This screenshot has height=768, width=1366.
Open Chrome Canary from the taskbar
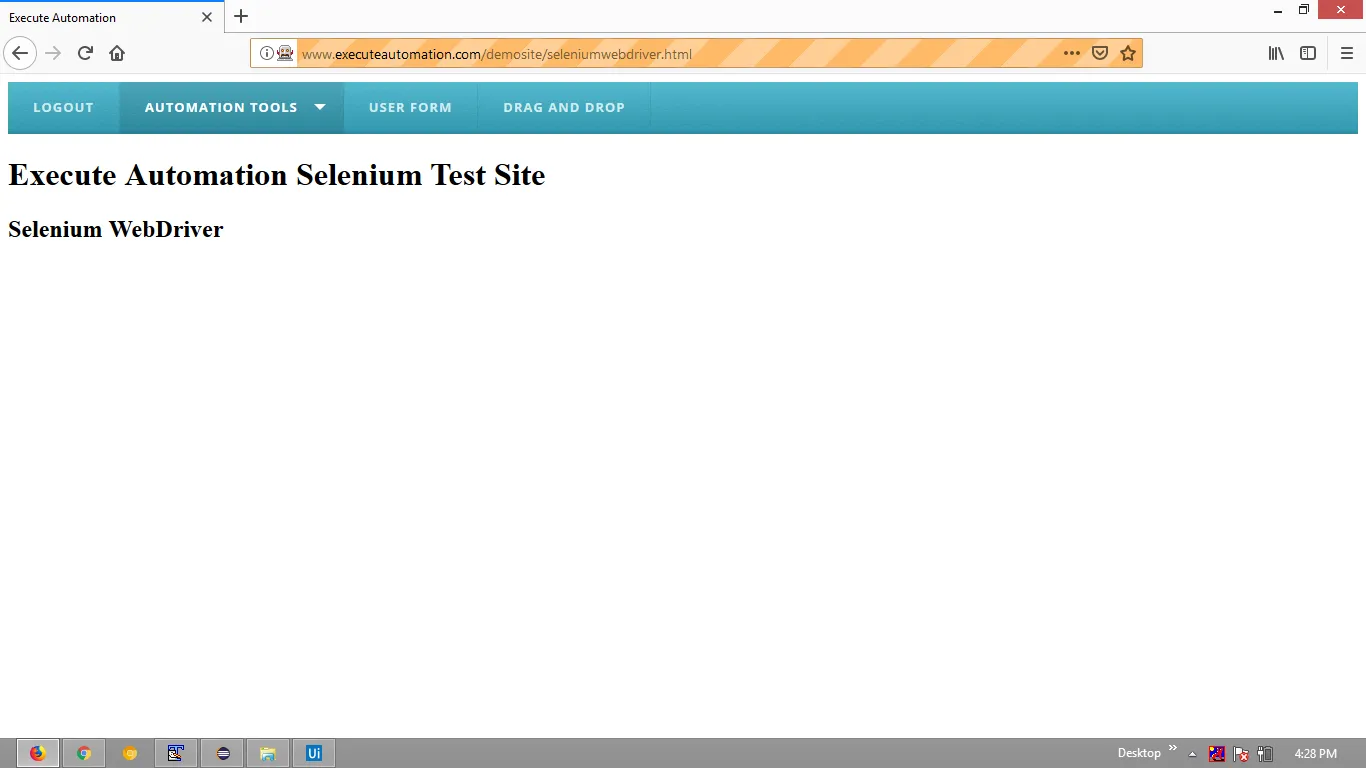130,753
